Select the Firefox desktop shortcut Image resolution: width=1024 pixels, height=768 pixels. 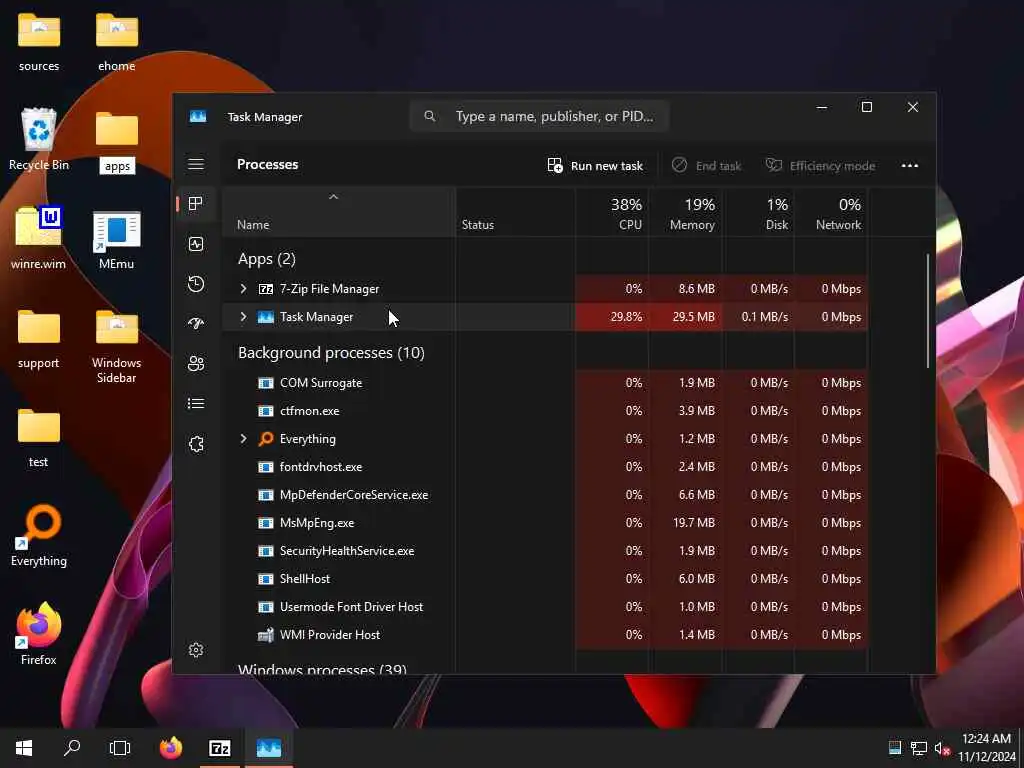[39, 633]
